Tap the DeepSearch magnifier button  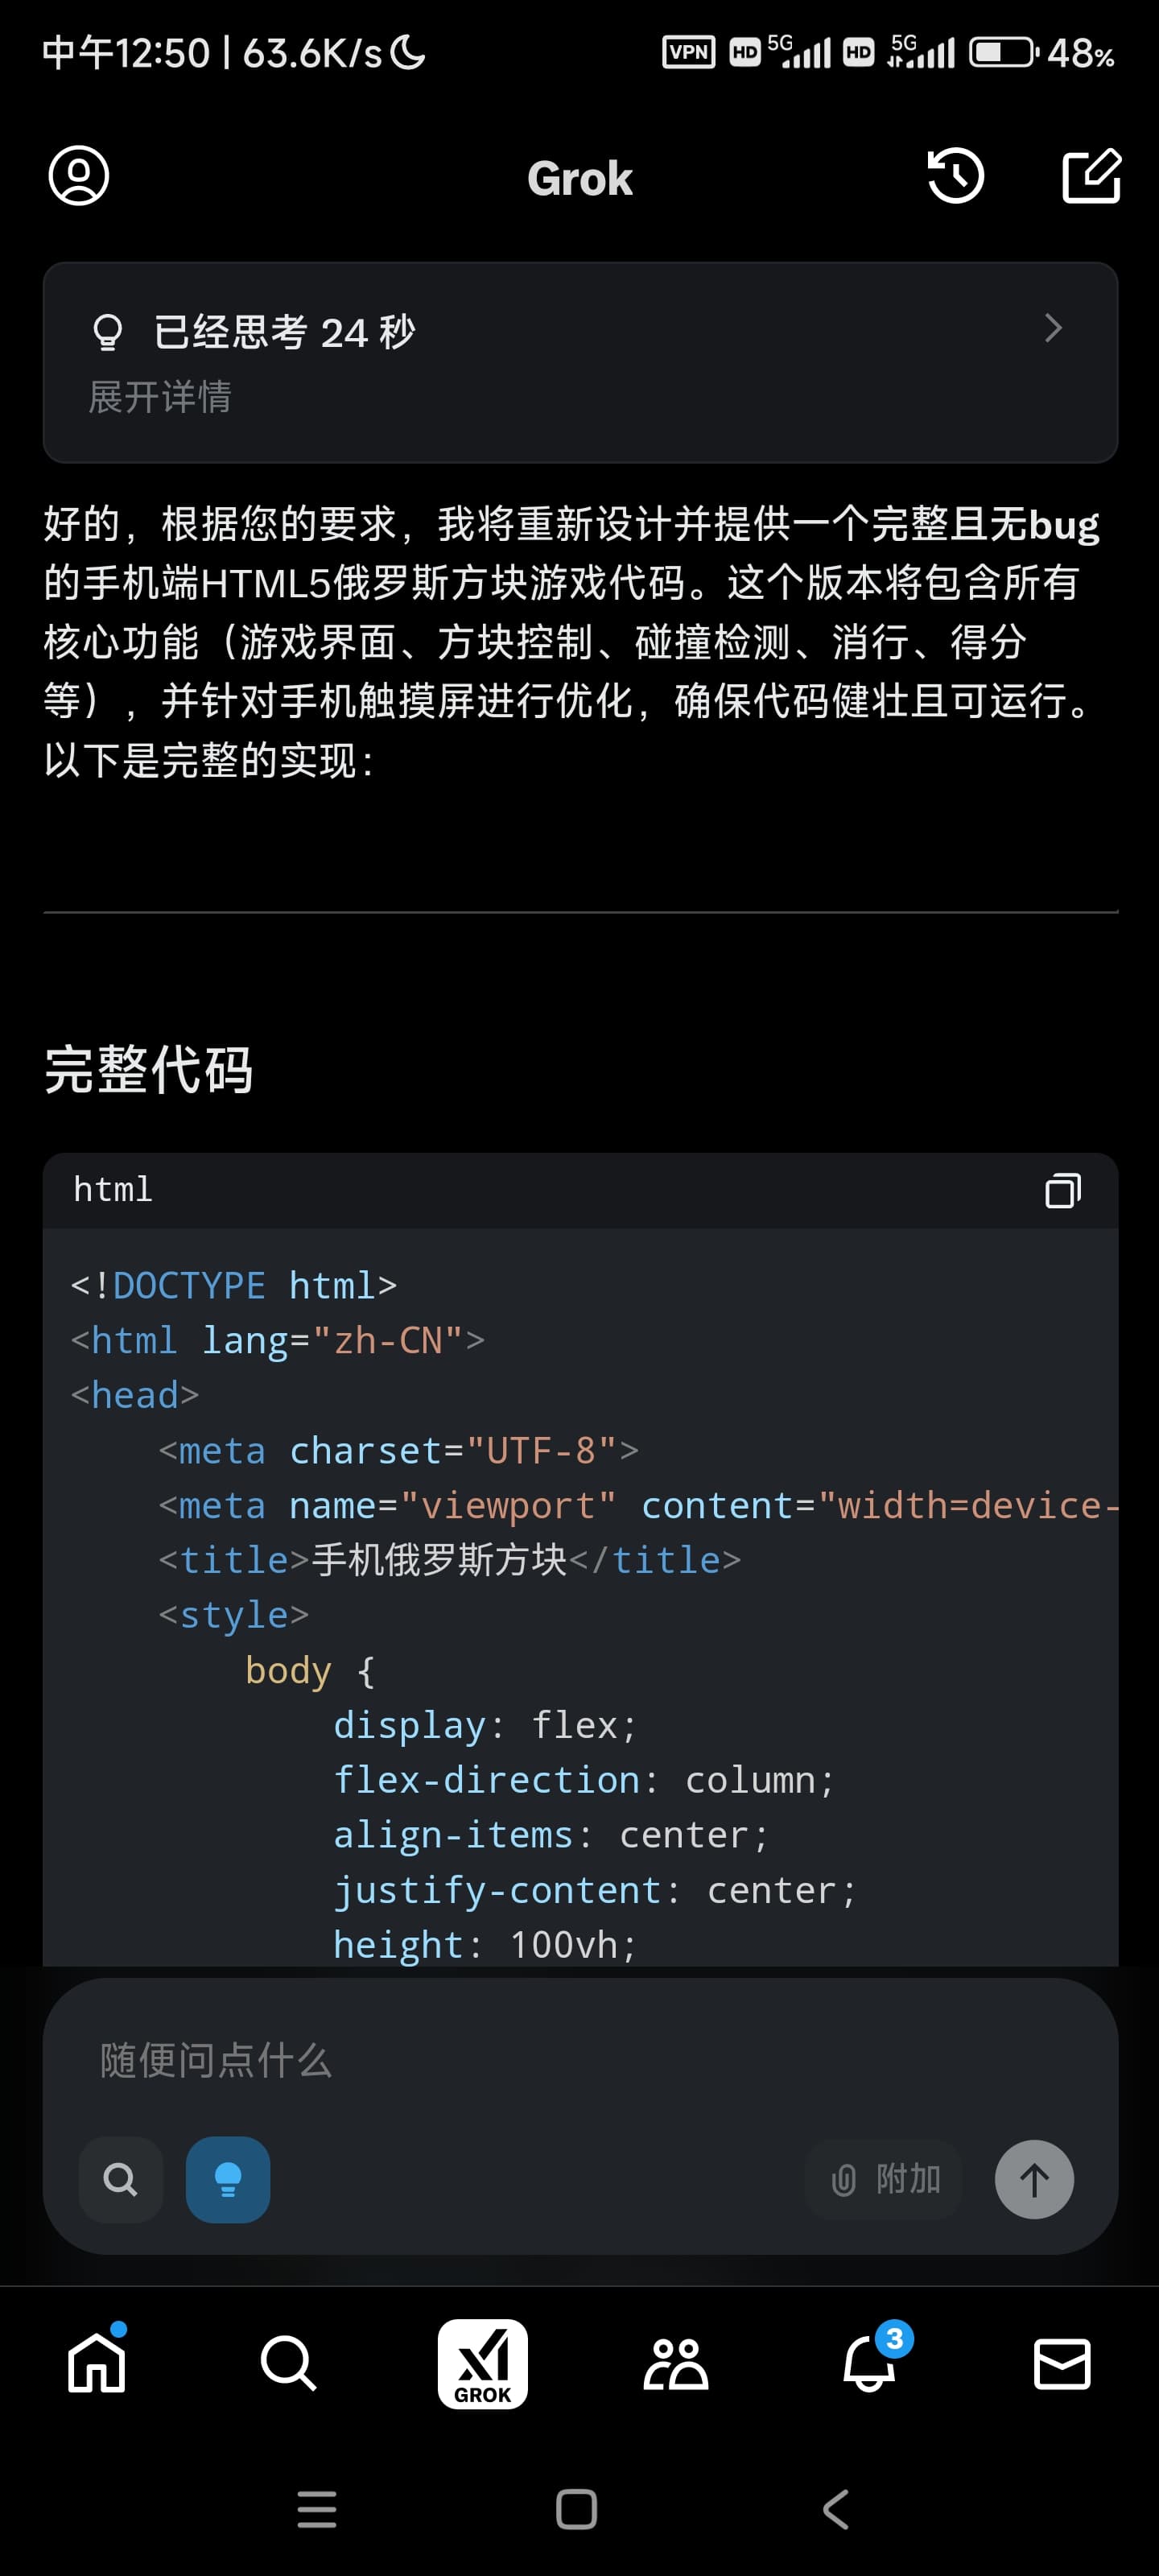pos(121,2179)
